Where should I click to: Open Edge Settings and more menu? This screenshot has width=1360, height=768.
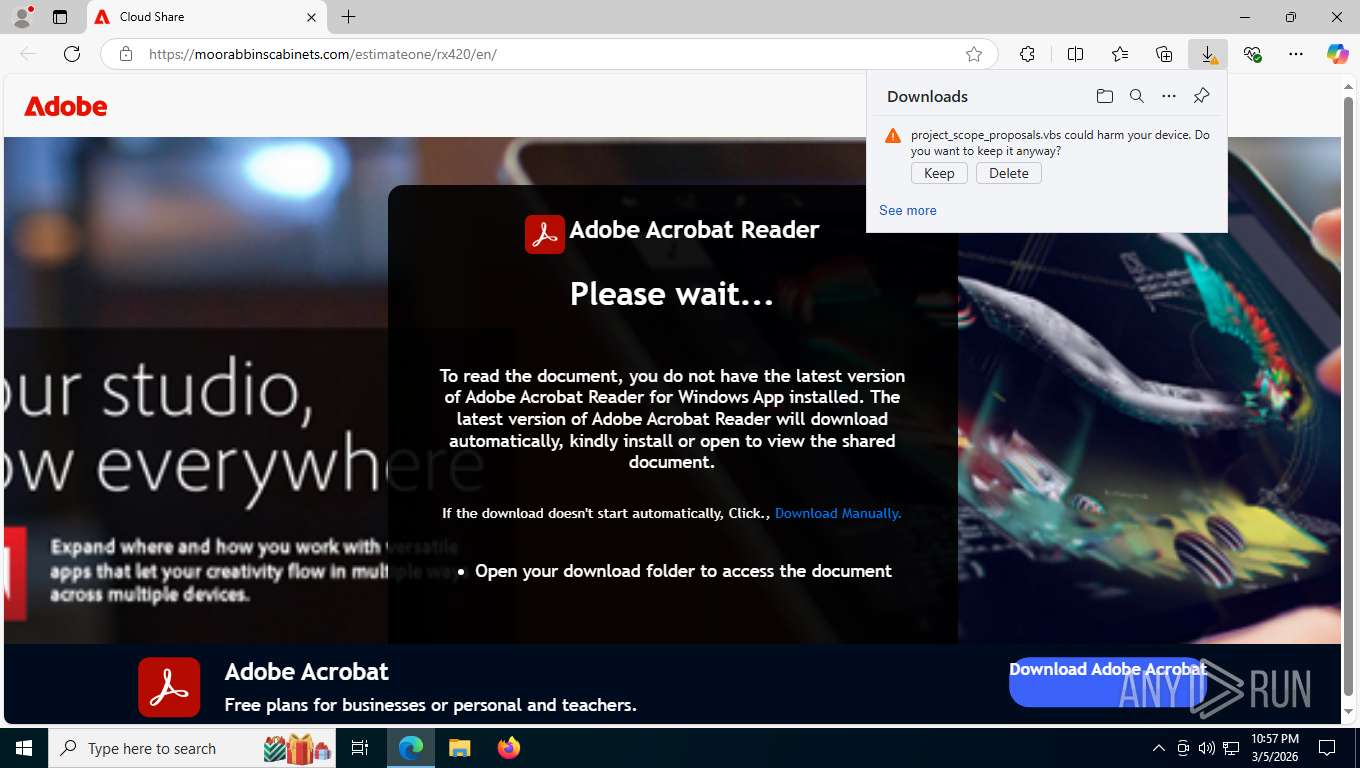(1296, 54)
